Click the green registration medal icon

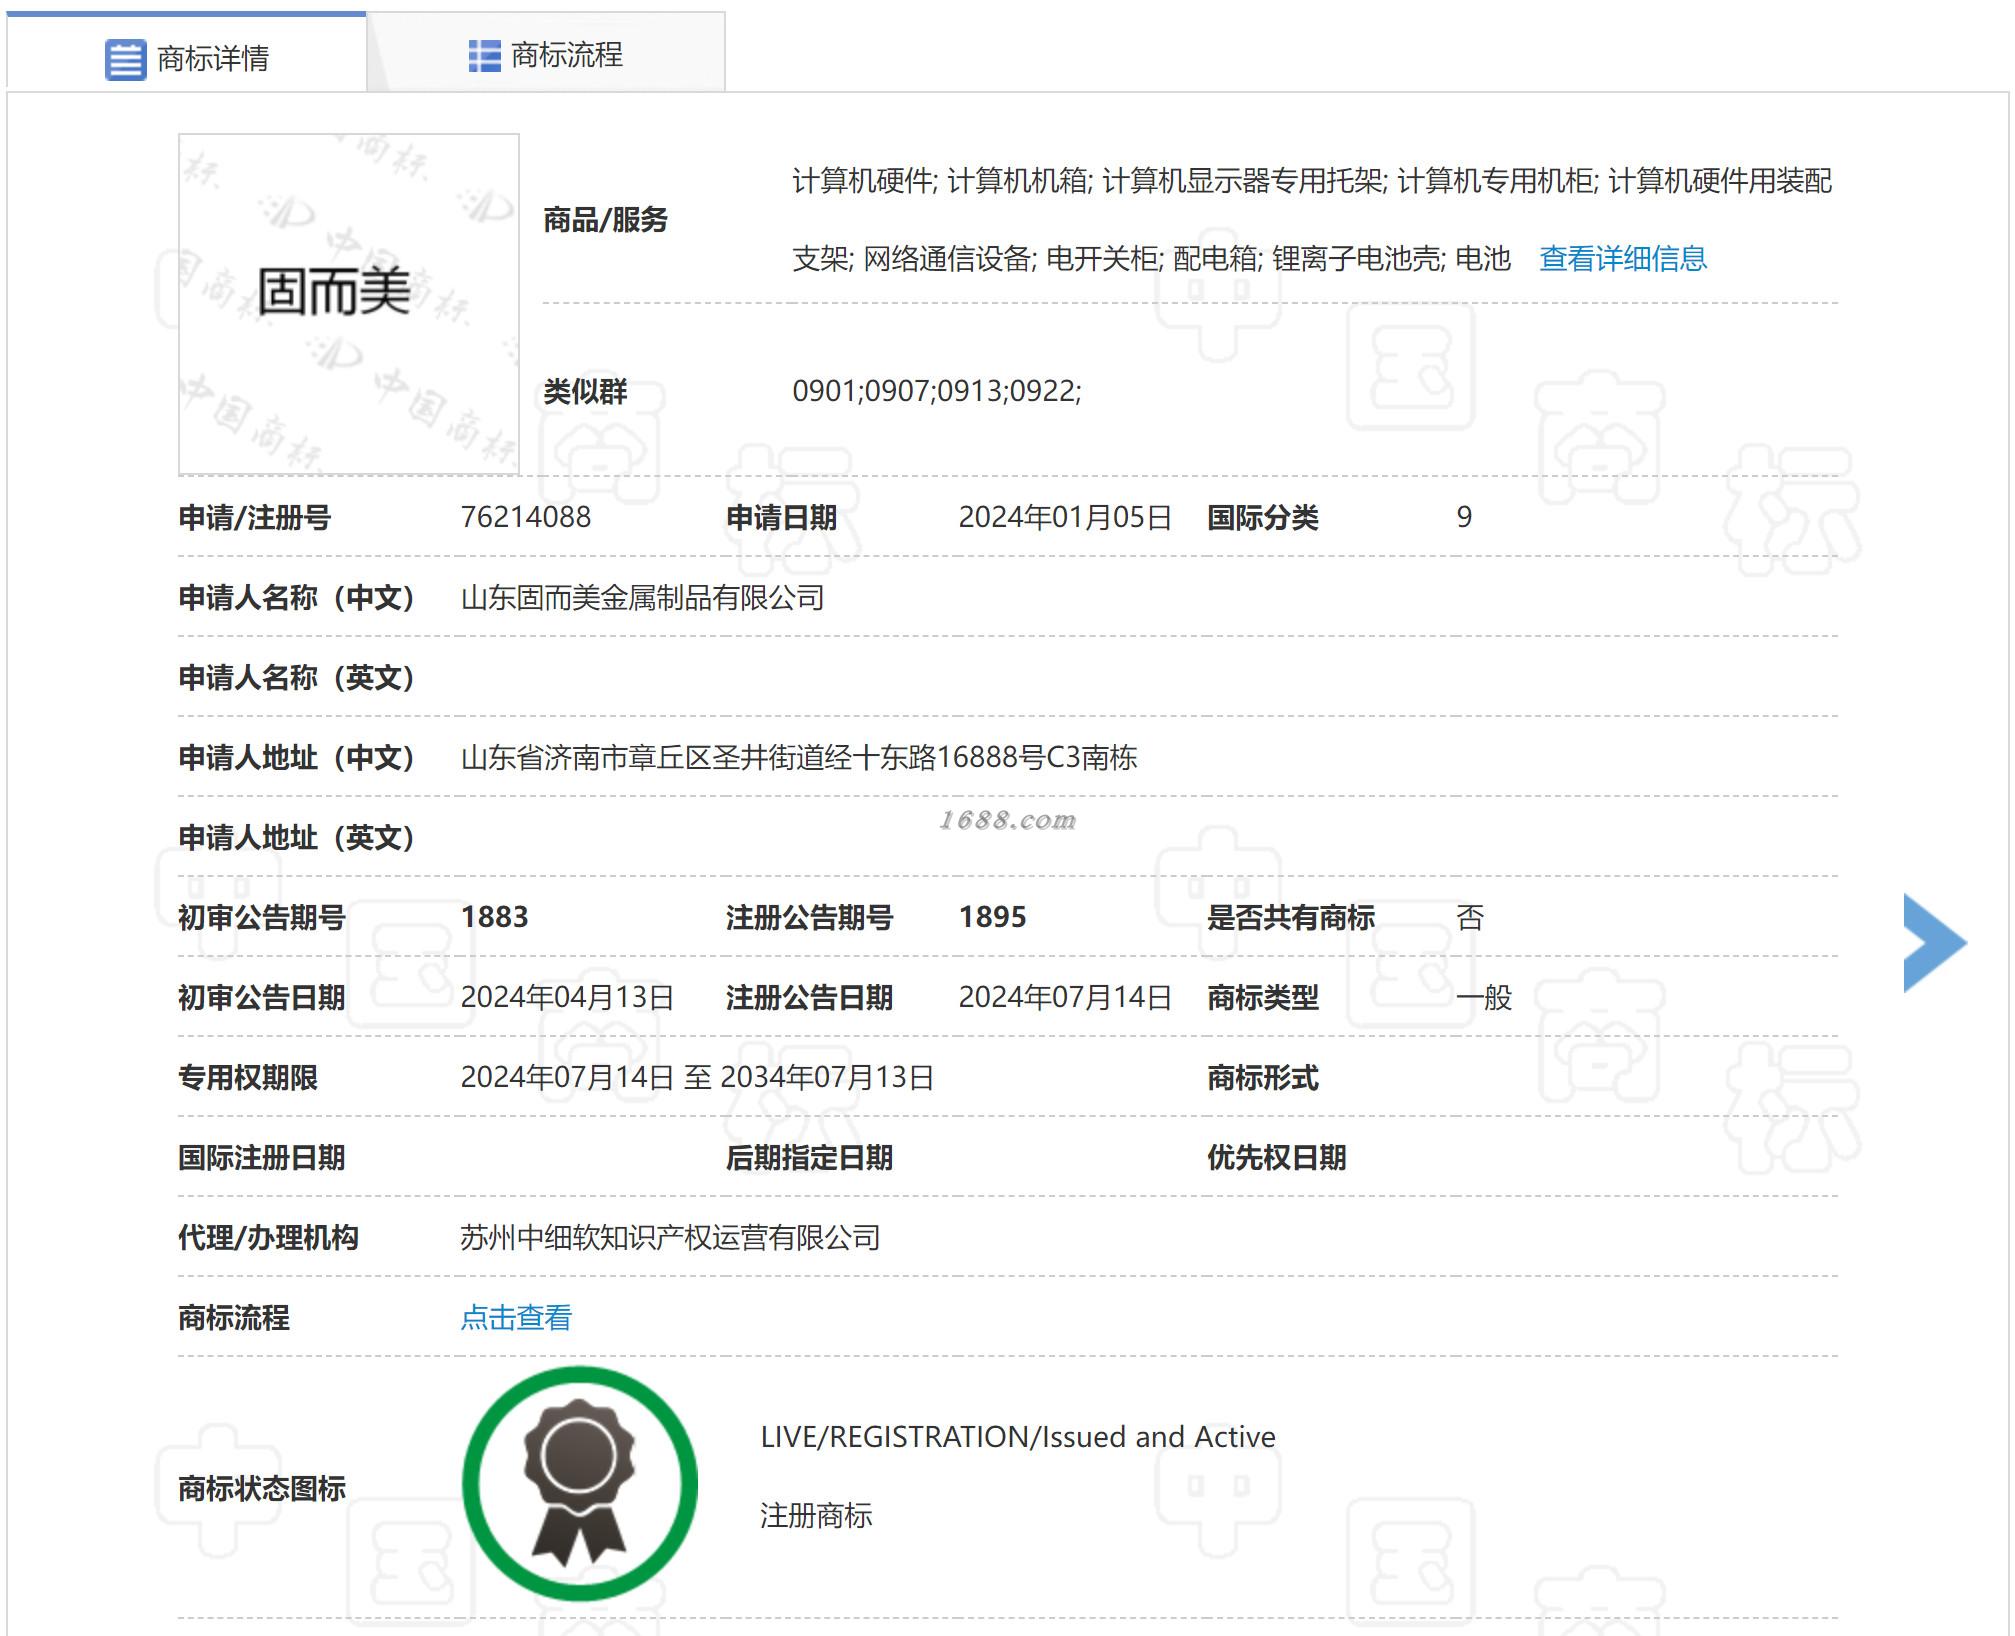click(x=579, y=1483)
